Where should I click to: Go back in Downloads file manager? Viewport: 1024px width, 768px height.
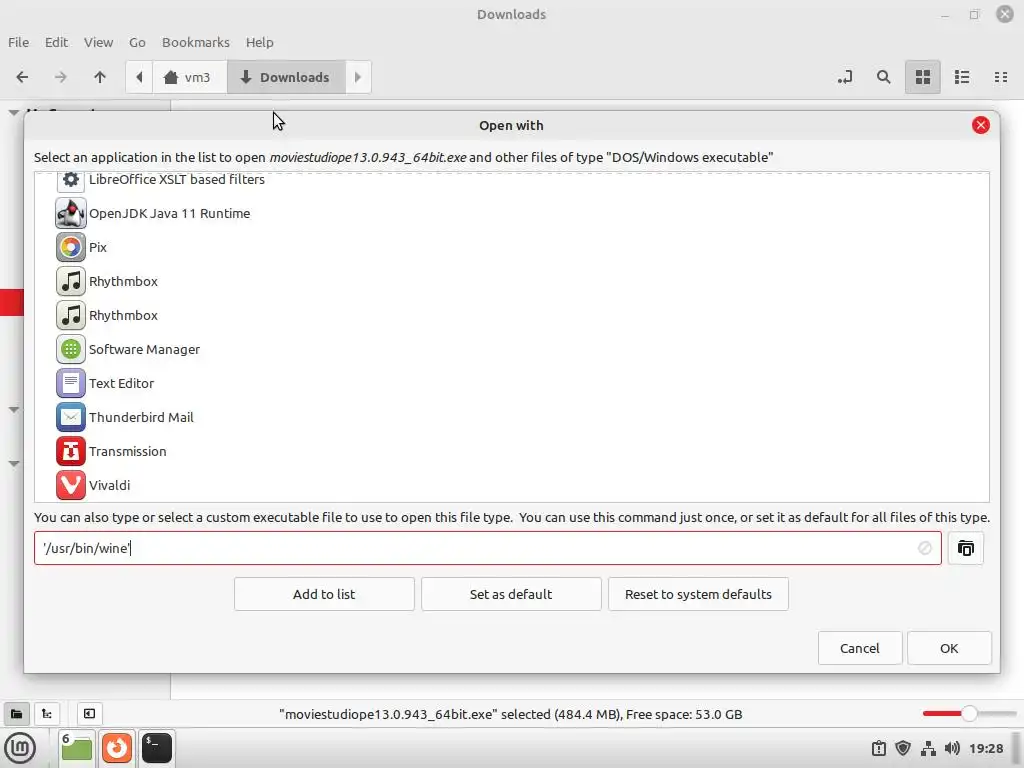(x=22, y=77)
